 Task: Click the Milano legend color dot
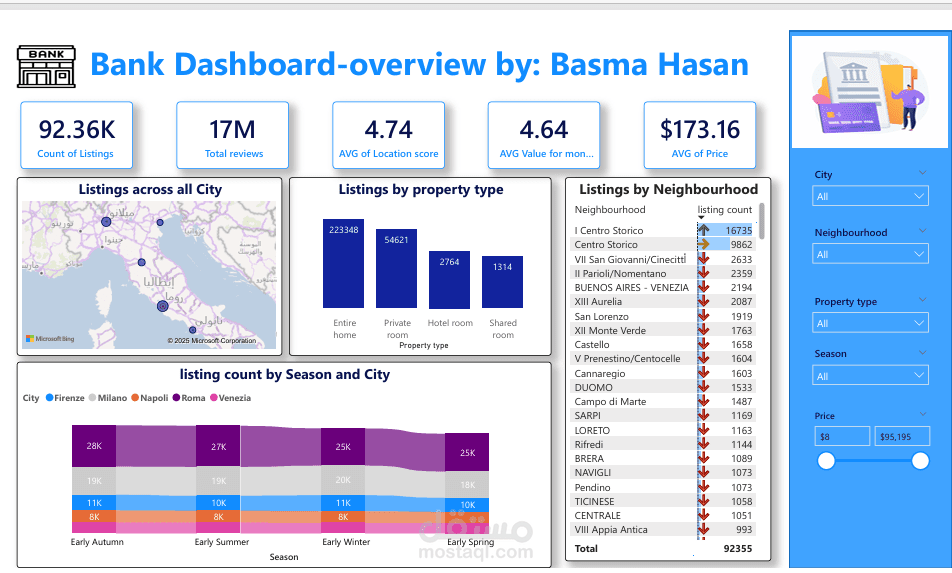(92, 398)
